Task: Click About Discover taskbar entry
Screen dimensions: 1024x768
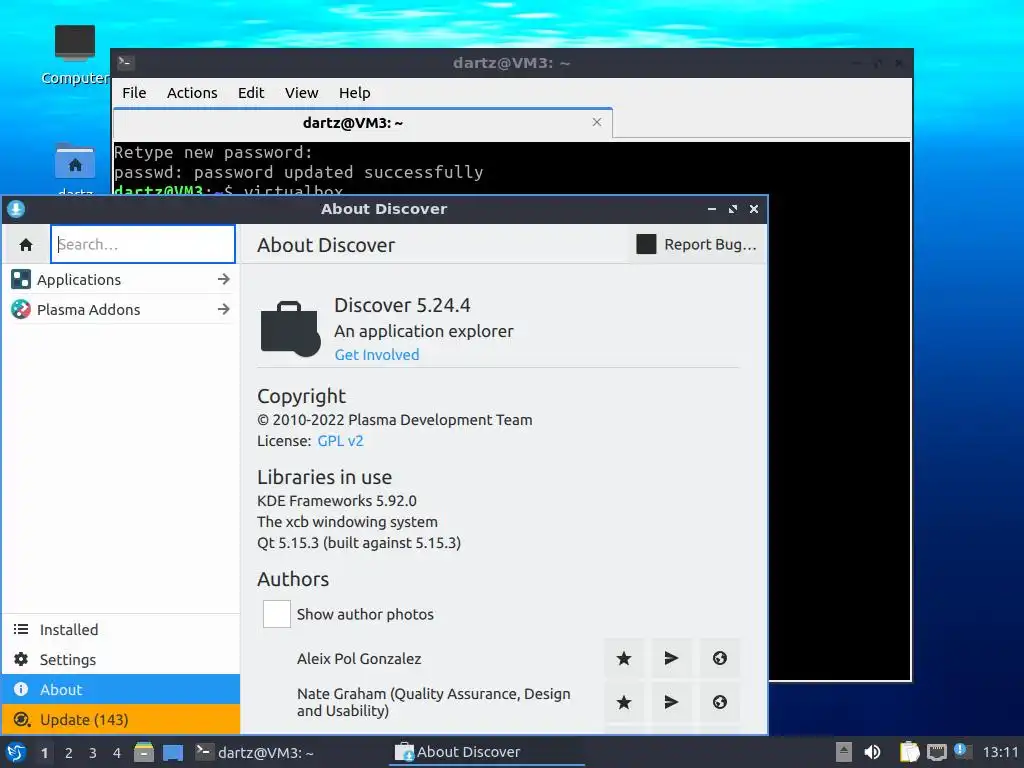Action: 487,752
